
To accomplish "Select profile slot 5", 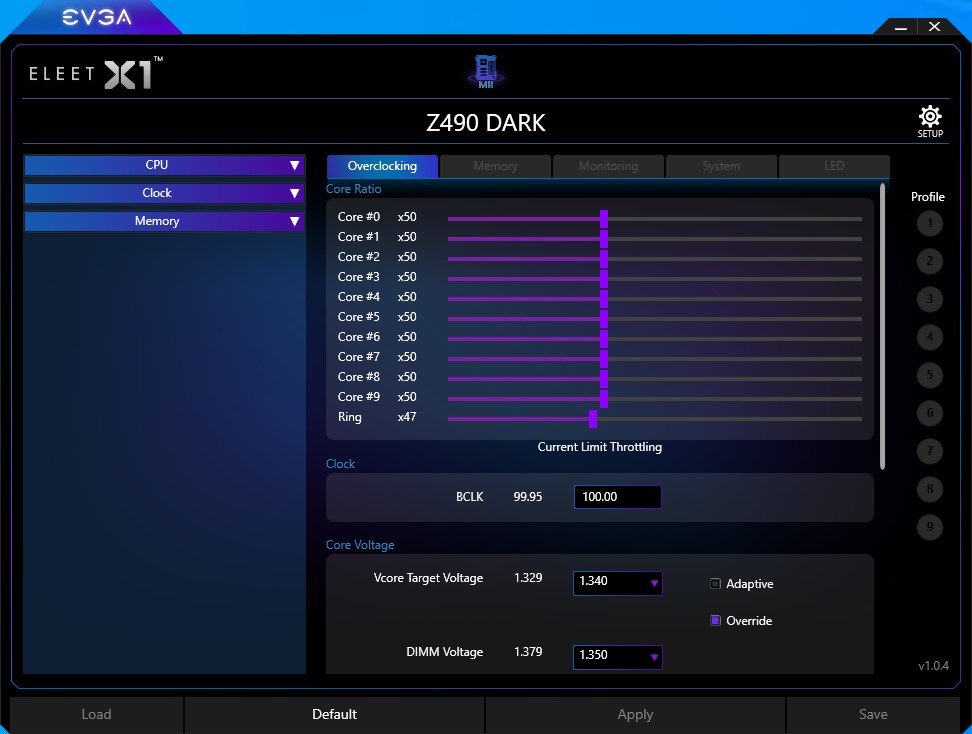I will [x=929, y=375].
